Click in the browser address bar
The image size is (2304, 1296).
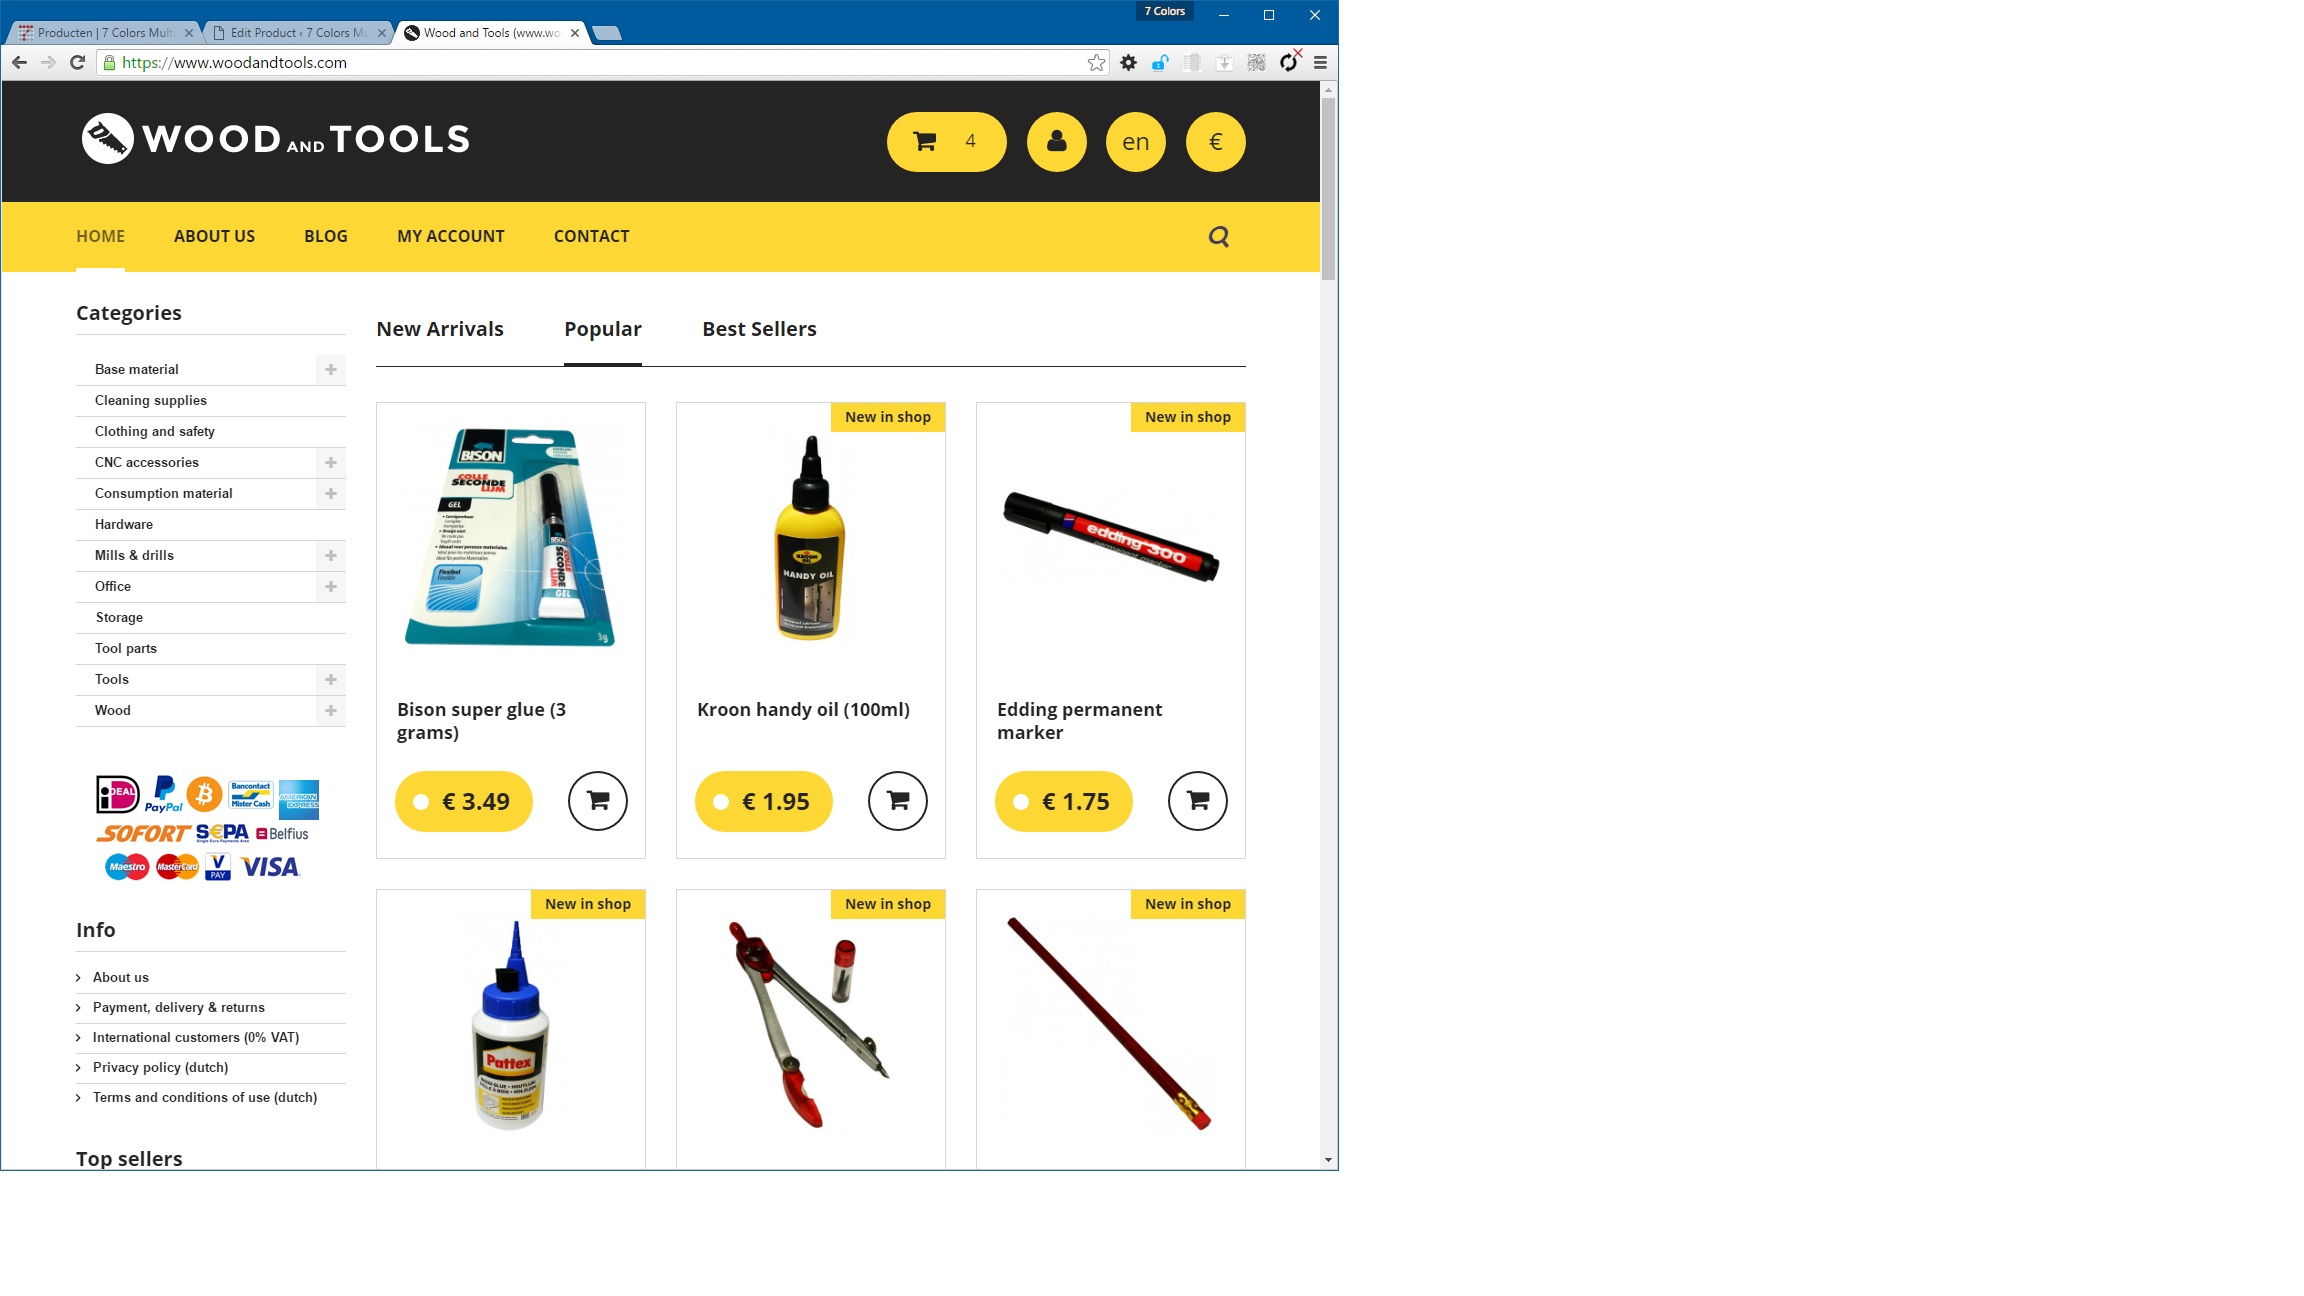click(x=600, y=63)
